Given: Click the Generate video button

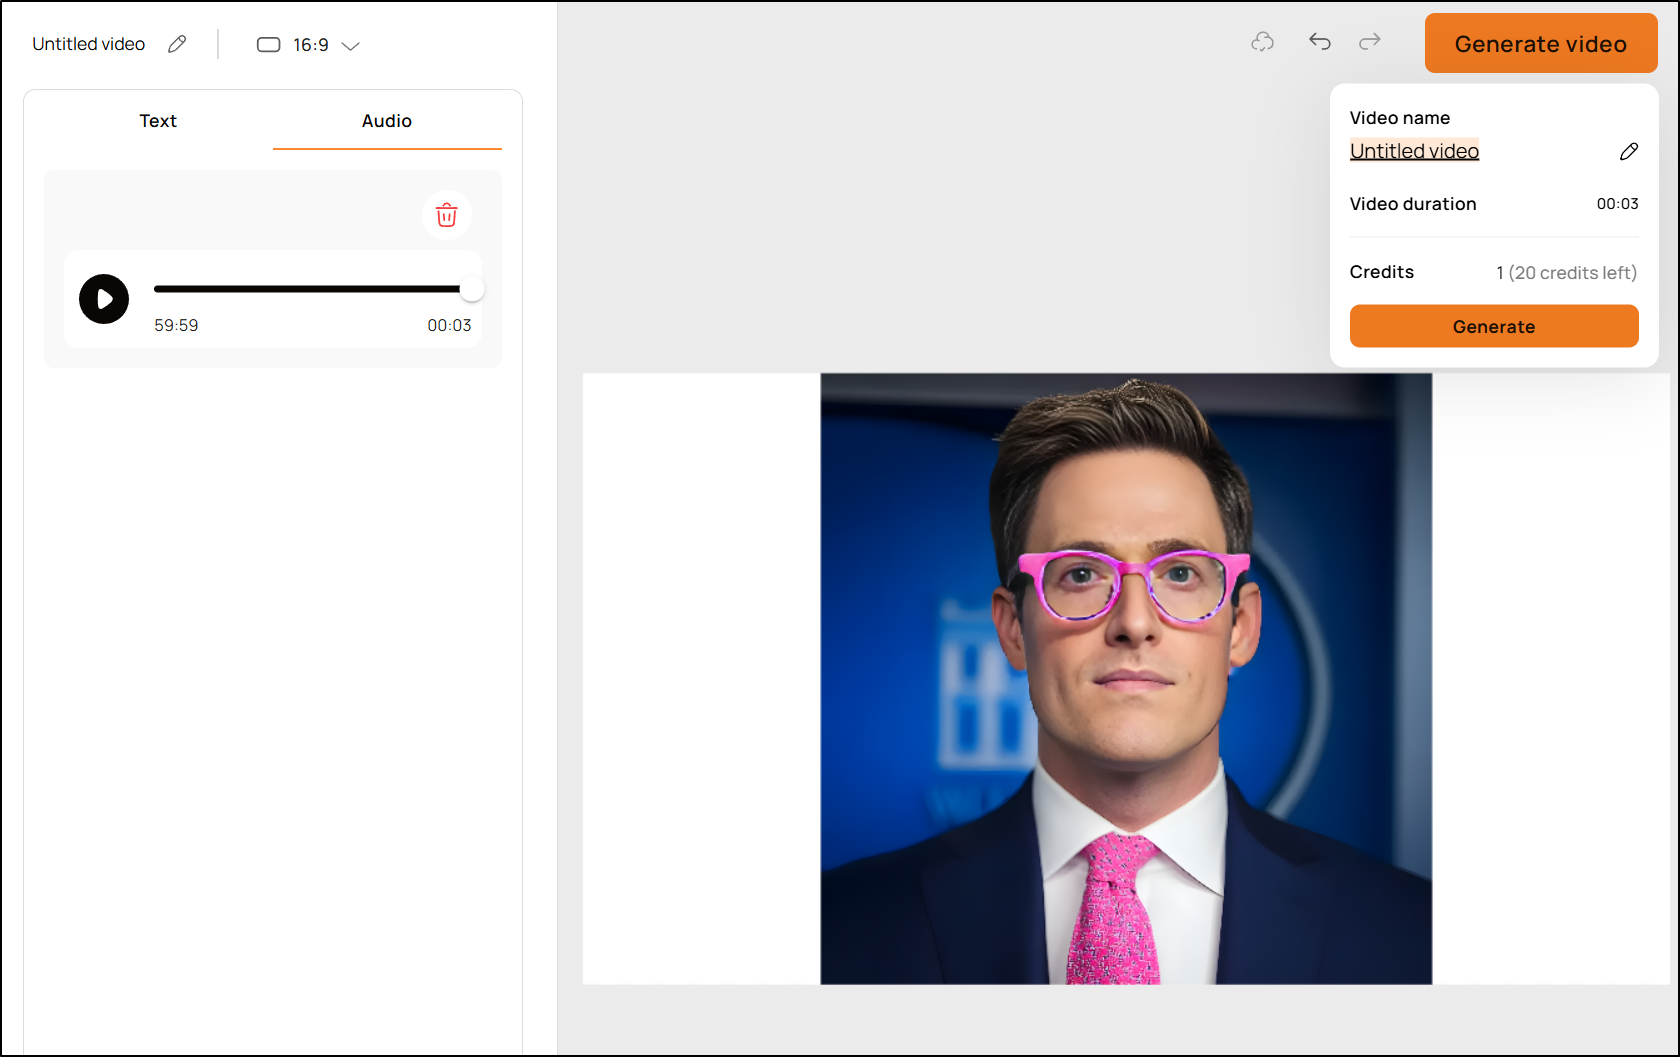Looking at the screenshot, I should tap(1541, 43).
